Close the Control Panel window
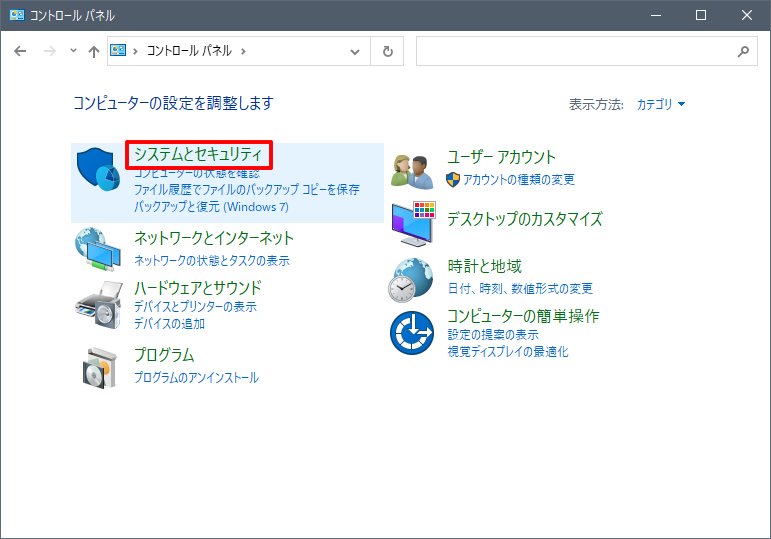Screen dimensions: 771x539 [x=746, y=15]
